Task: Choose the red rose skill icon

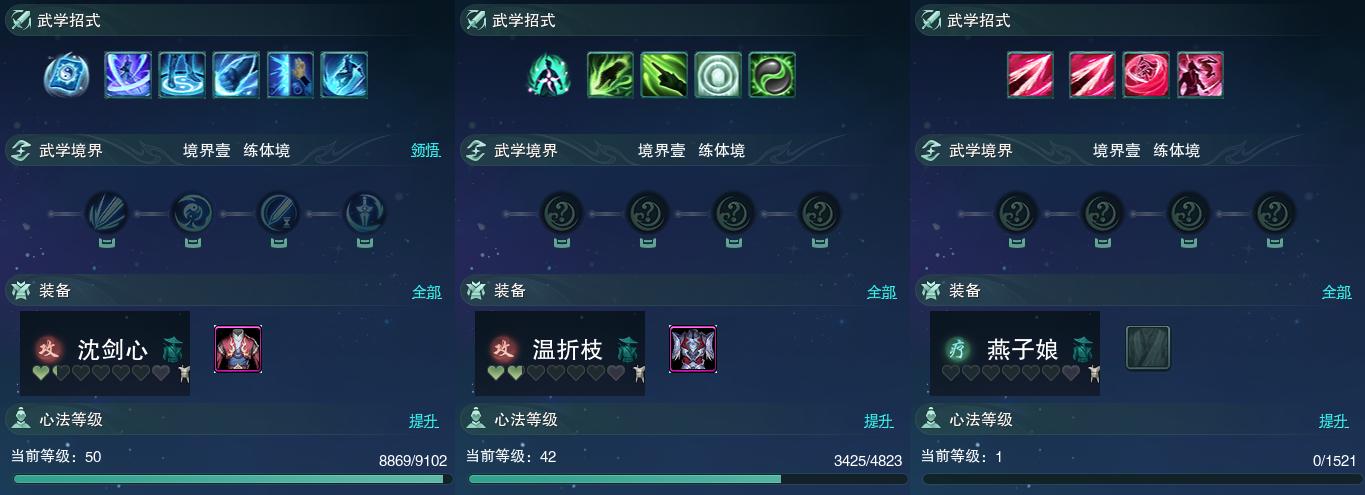Action: tap(1146, 75)
